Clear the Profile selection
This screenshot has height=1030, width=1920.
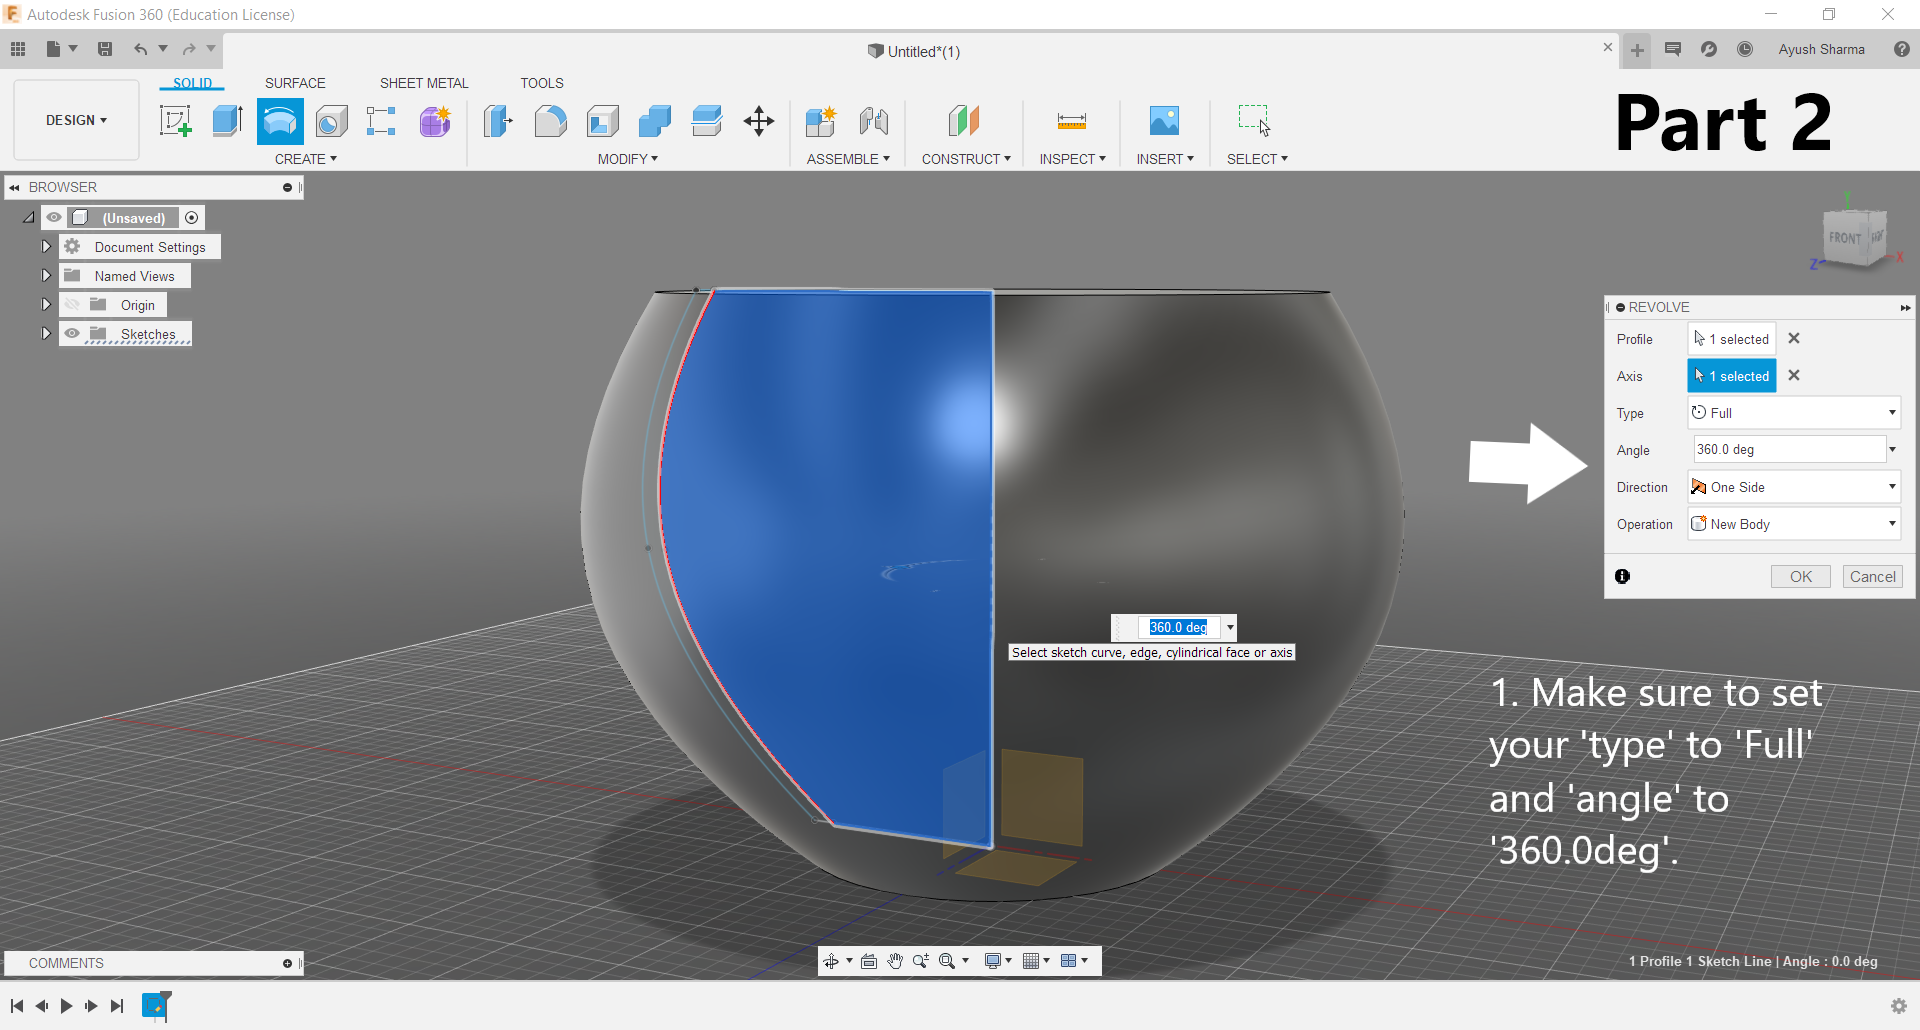pos(1794,338)
